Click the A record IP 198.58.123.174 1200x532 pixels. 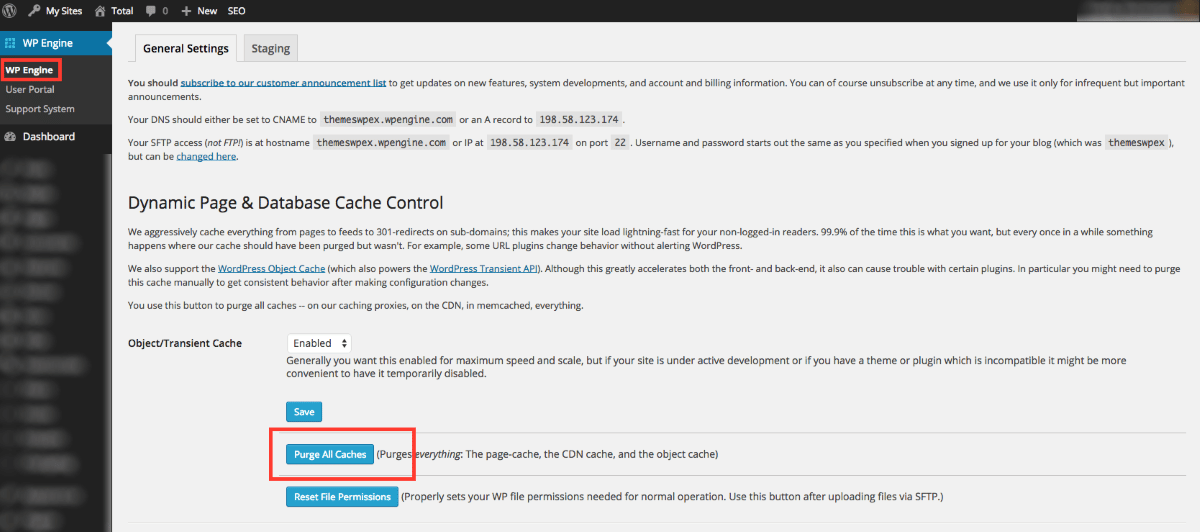click(x=579, y=119)
